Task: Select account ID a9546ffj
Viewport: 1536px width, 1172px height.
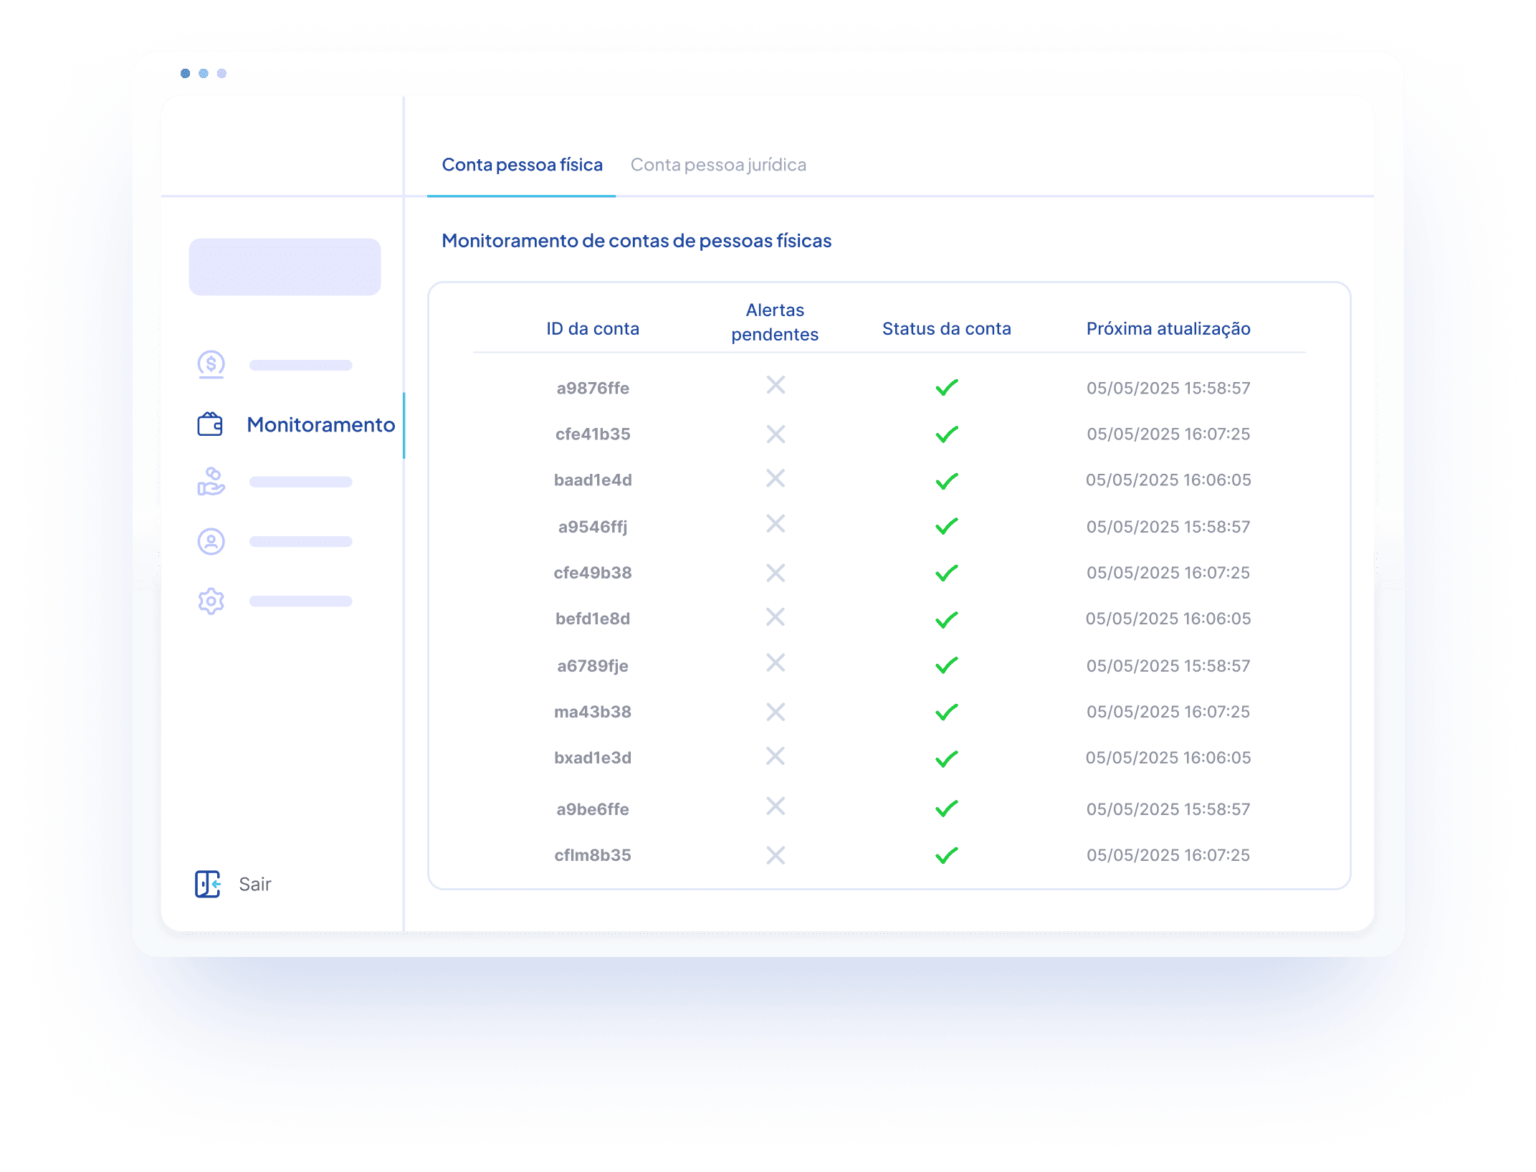Action: 593,527
